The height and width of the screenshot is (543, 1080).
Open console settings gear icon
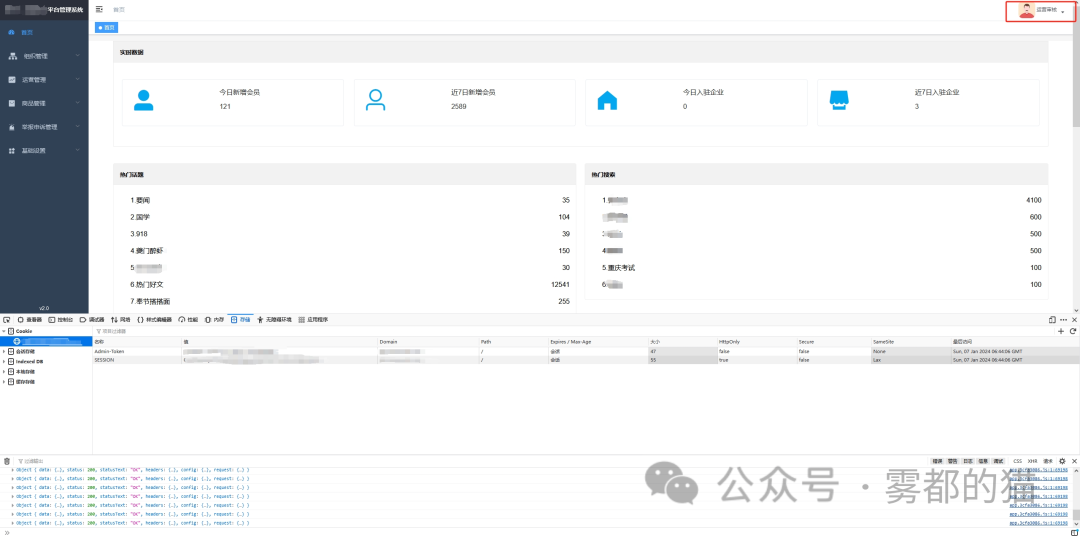point(1062,461)
